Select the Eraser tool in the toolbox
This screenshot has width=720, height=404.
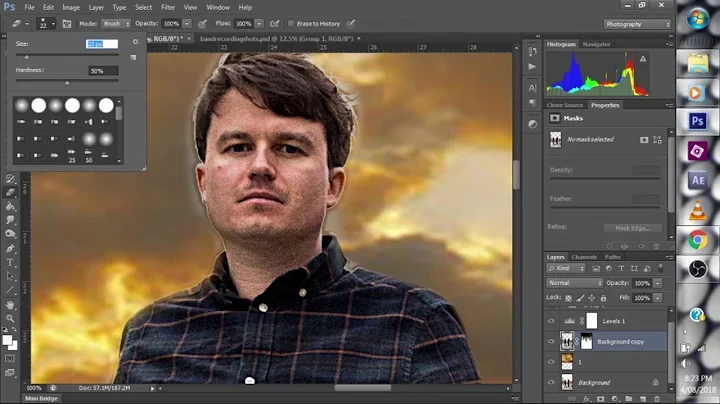pos(10,192)
